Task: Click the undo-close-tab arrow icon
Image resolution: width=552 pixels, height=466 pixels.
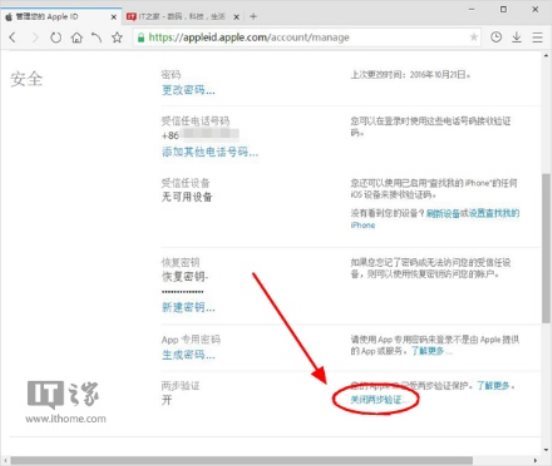Action: tap(96, 37)
